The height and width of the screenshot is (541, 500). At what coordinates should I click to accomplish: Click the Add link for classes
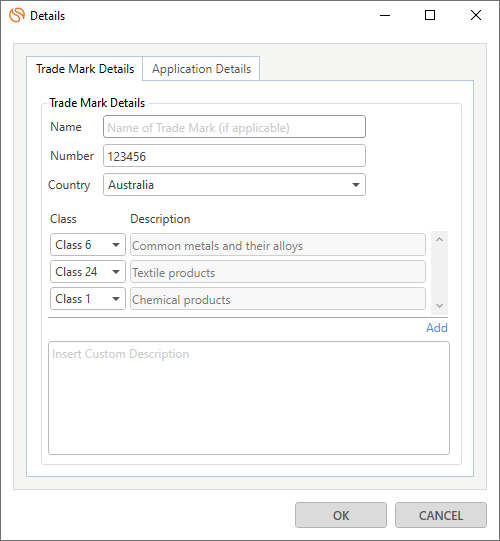(x=437, y=327)
